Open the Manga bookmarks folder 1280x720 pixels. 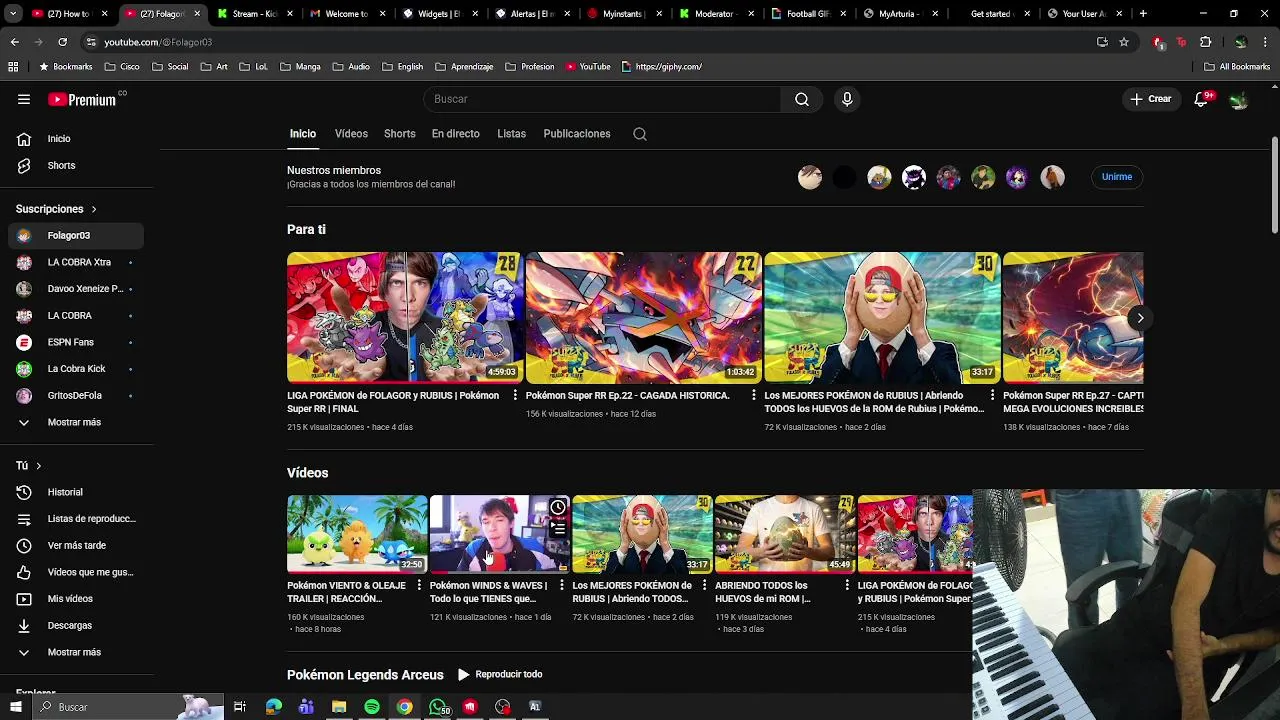click(300, 67)
